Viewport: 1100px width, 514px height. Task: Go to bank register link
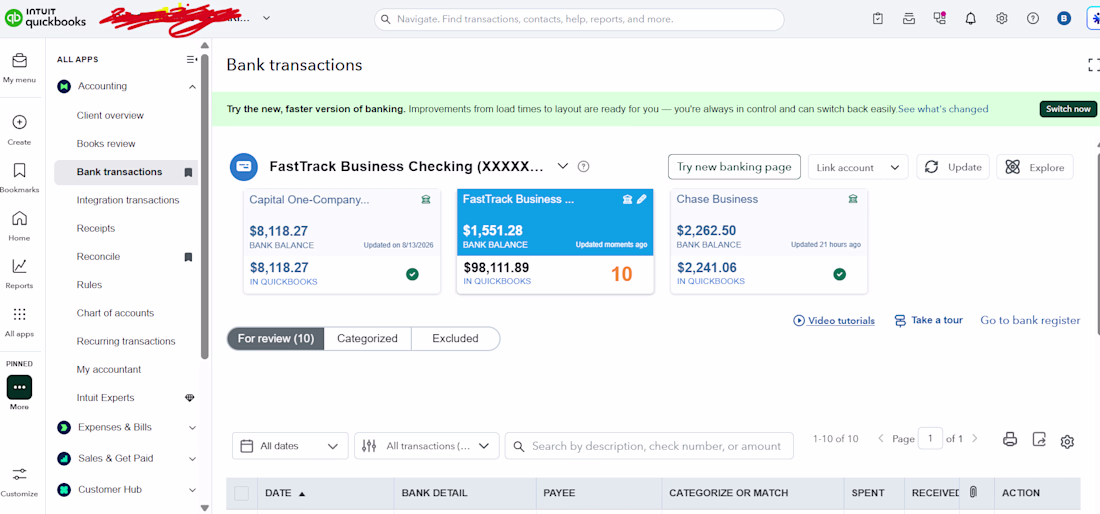pyautogui.click(x=1030, y=320)
